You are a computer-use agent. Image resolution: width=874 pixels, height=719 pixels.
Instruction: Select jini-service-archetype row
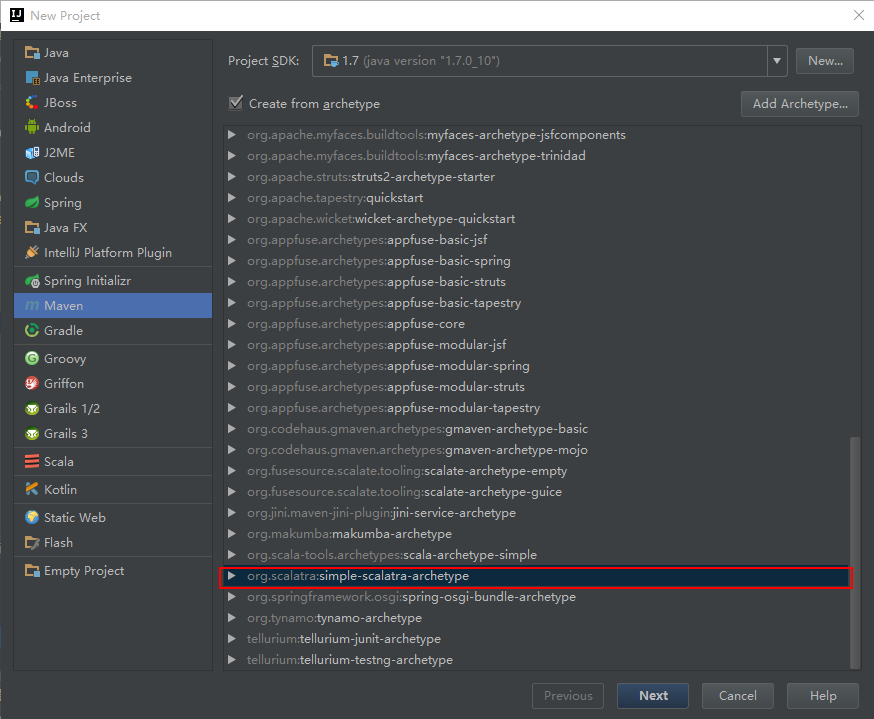[537, 513]
